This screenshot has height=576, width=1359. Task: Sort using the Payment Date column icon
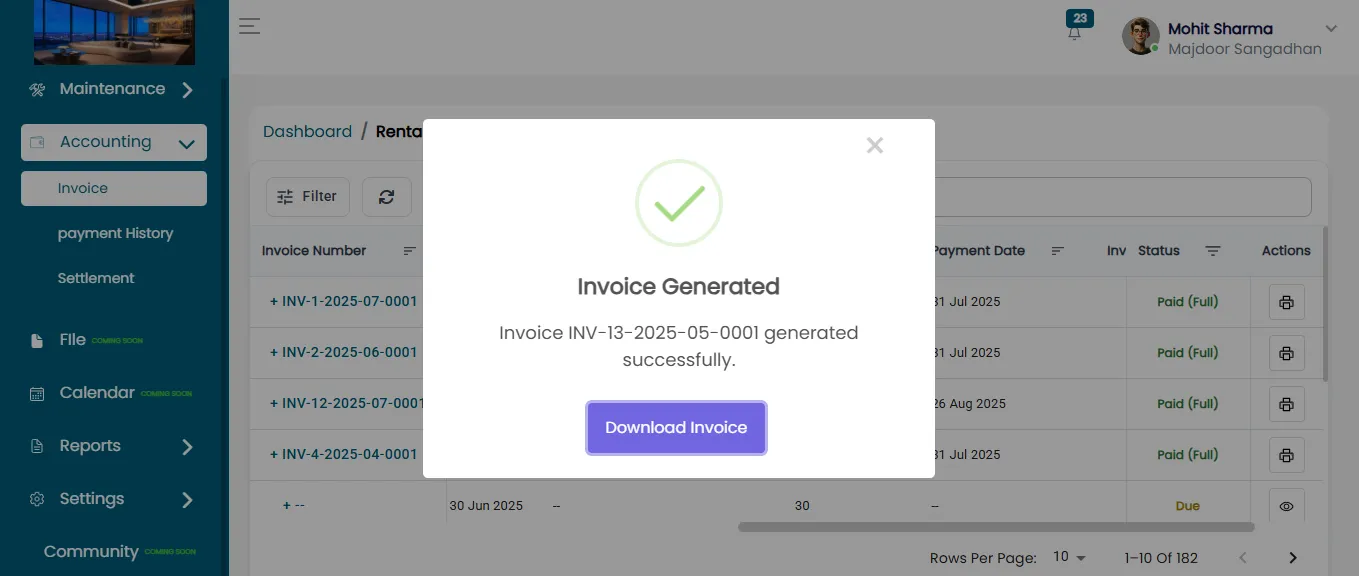[1058, 251]
